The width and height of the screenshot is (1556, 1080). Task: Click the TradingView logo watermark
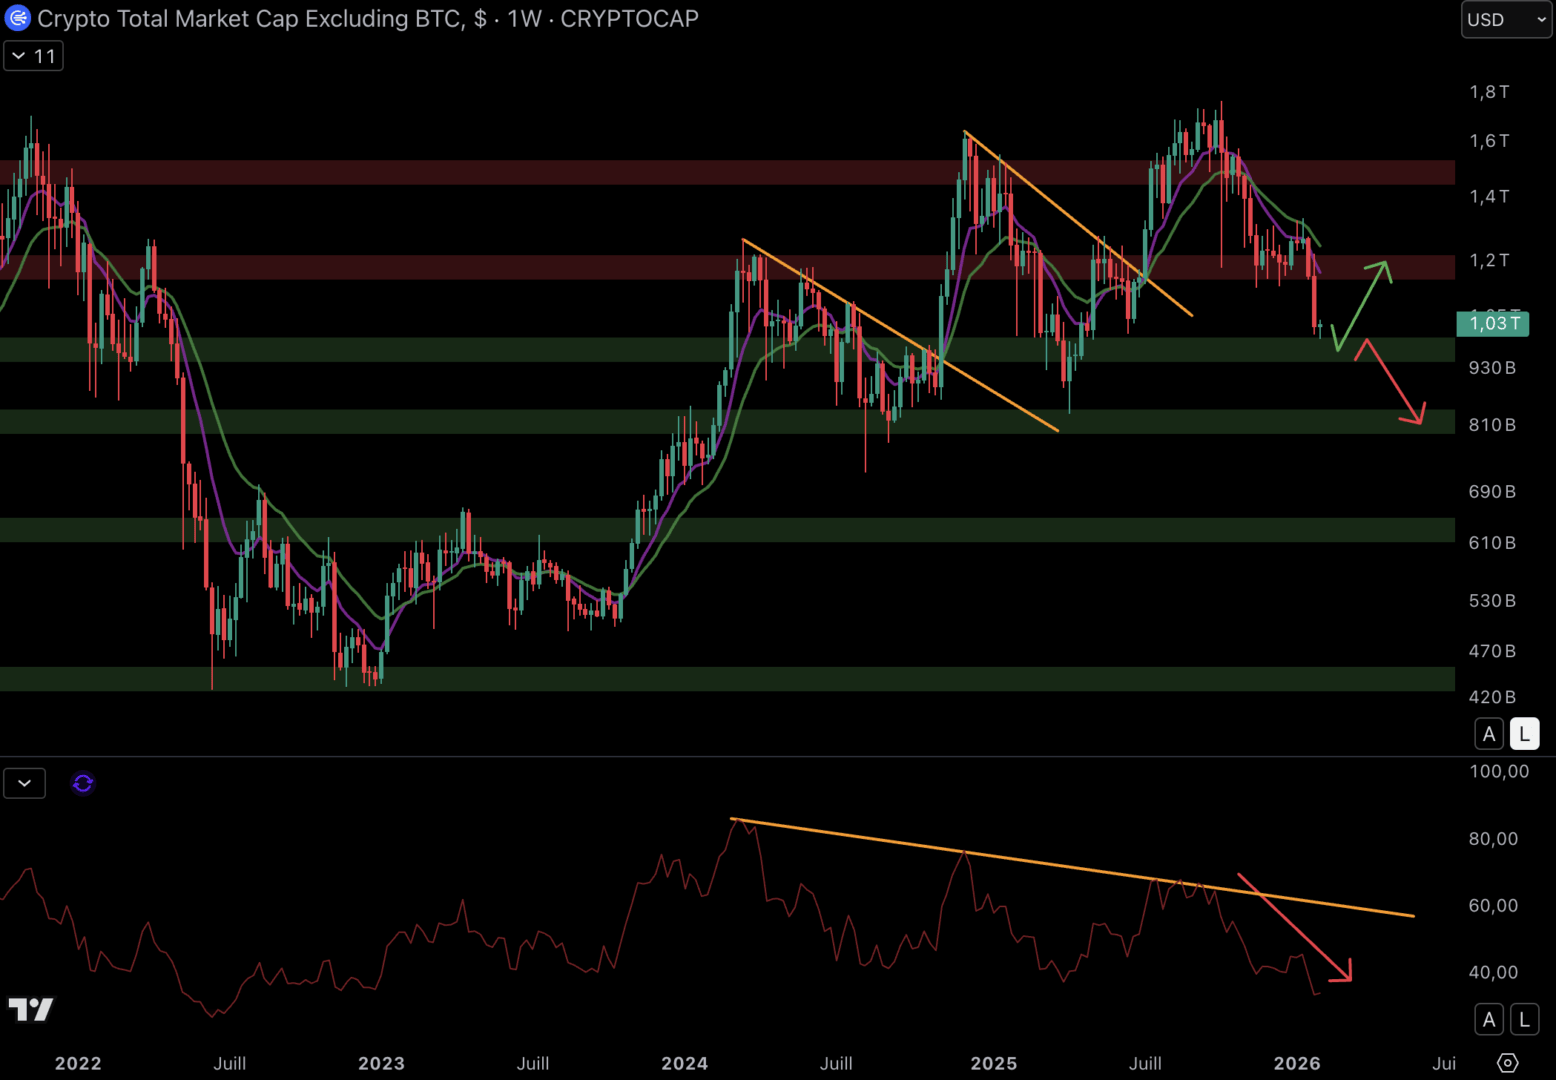(31, 1010)
